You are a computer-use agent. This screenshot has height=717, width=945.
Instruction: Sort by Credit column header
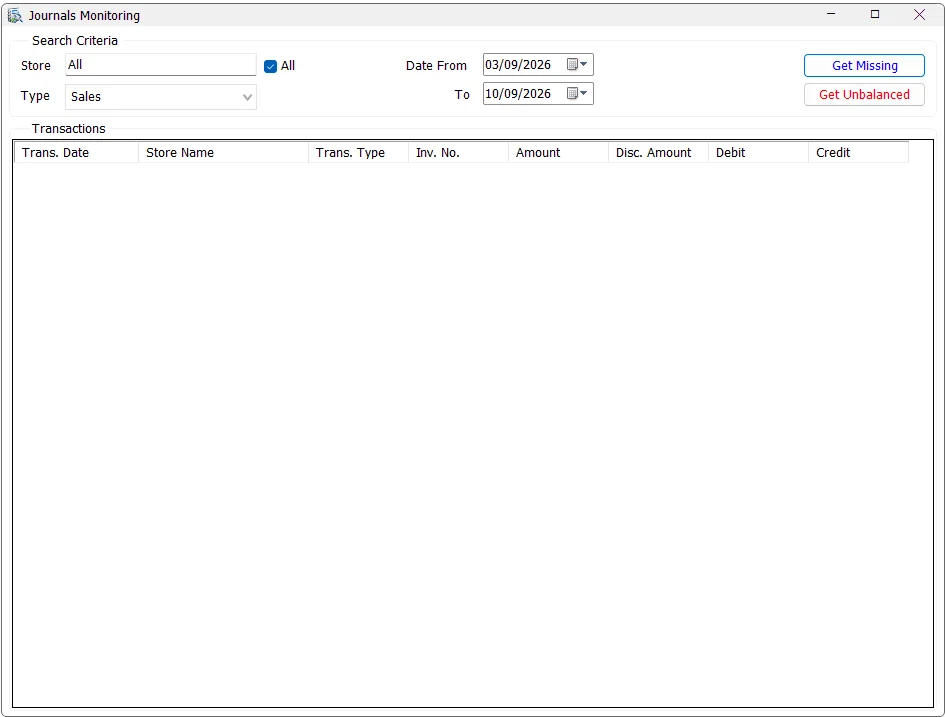pyautogui.click(x=859, y=152)
